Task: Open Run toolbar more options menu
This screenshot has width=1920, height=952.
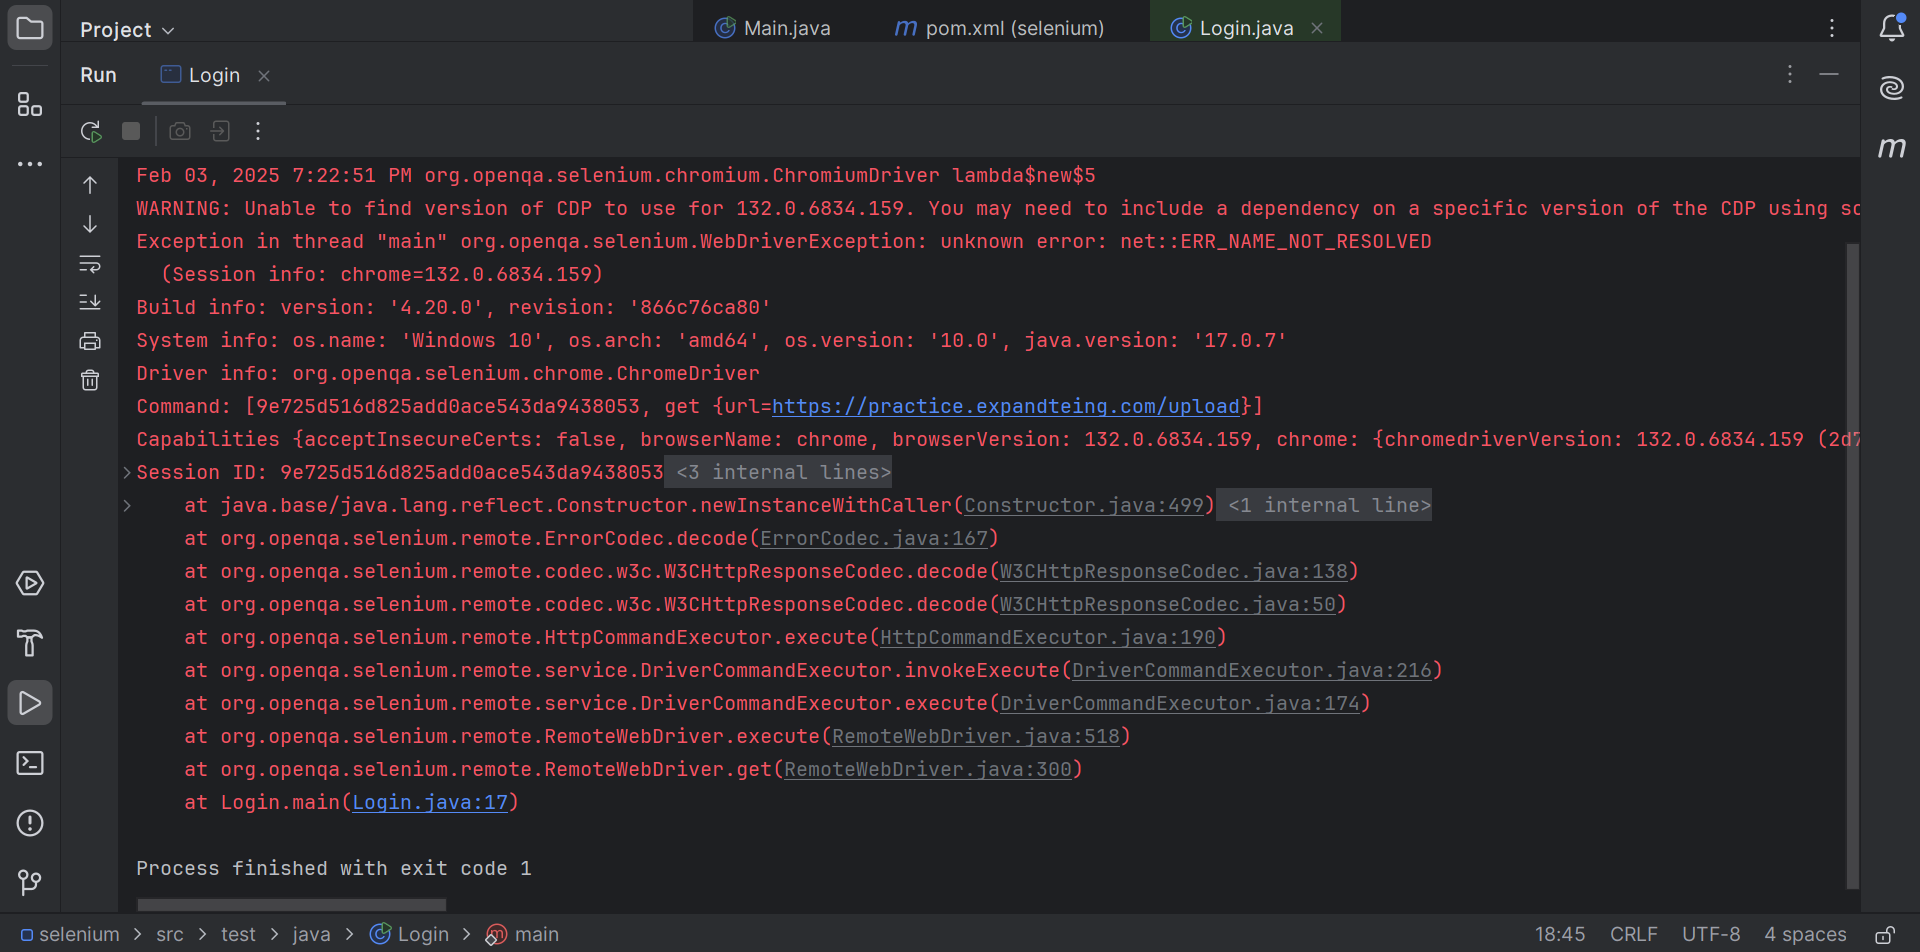Action: click(x=258, y=131)
